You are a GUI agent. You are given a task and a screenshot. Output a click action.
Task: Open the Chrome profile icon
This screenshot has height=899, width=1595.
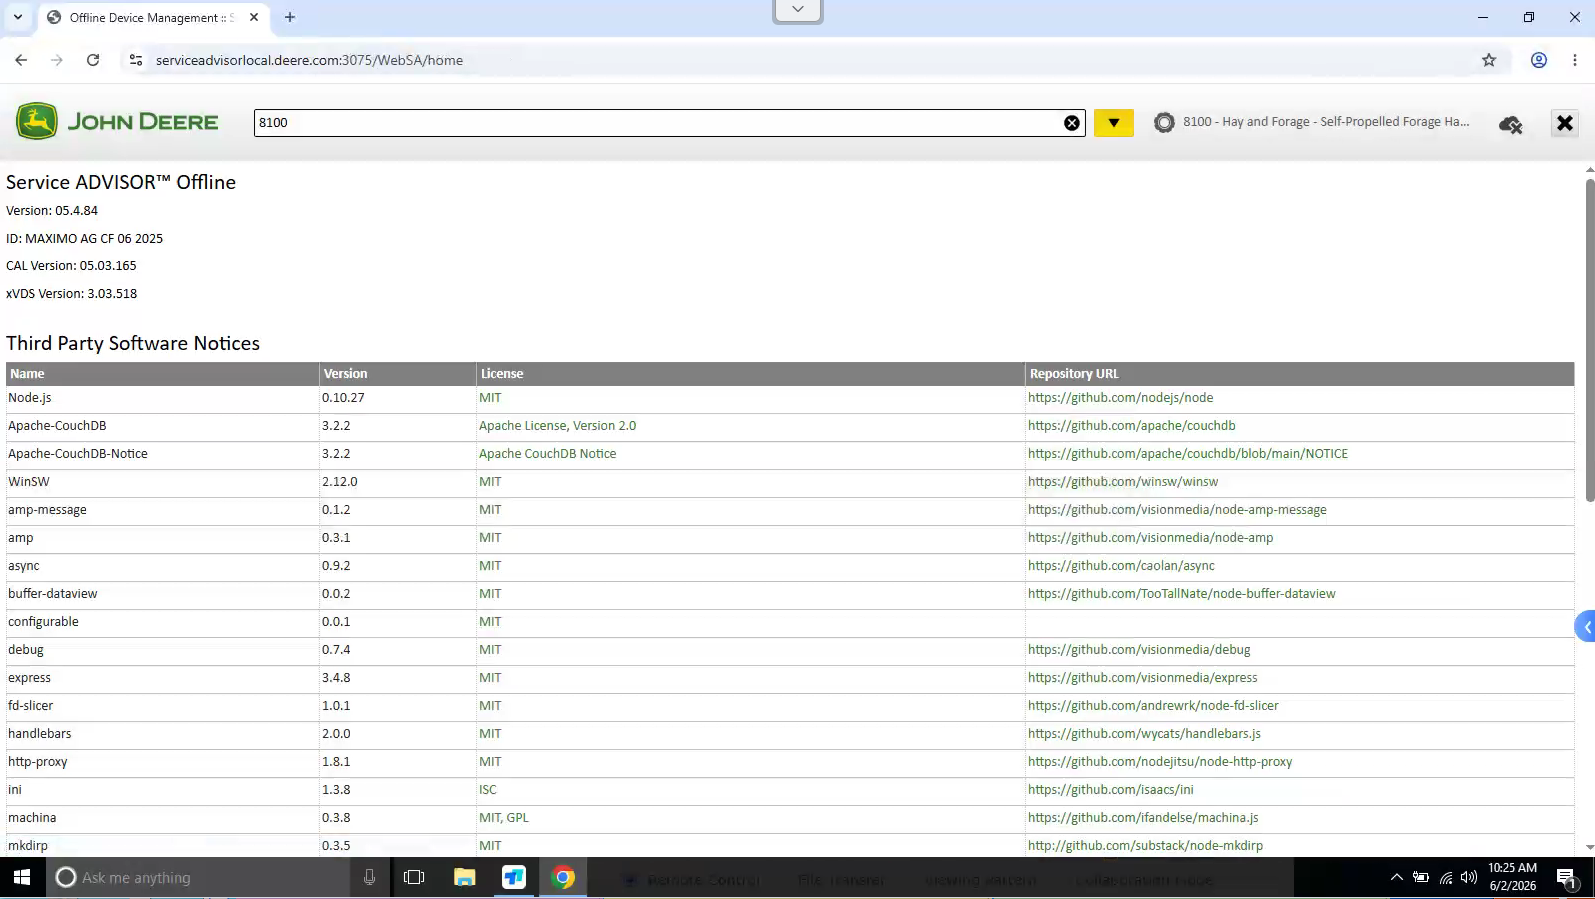1539,60
